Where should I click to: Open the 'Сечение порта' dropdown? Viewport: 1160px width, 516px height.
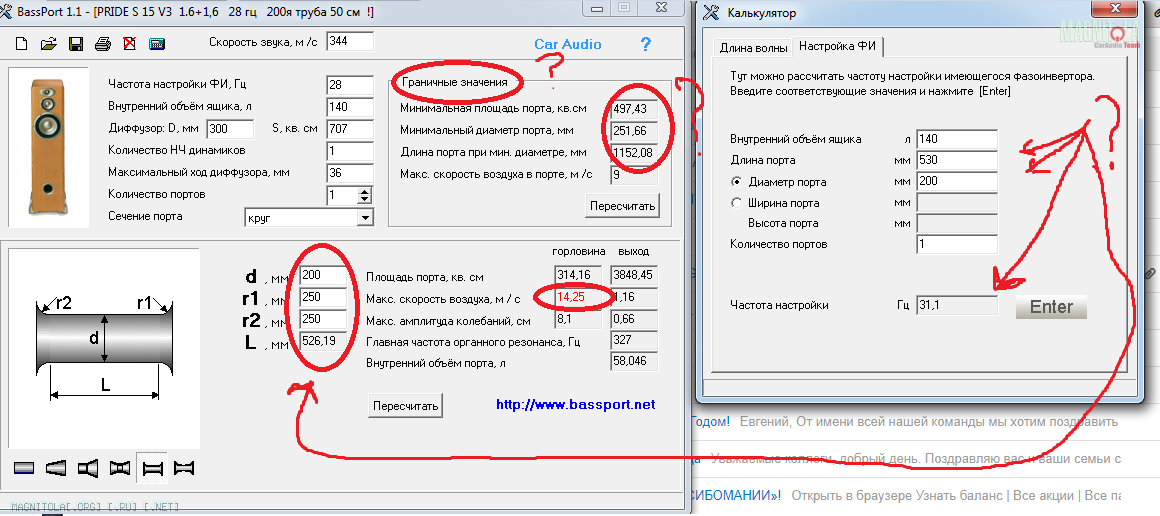pyautogui.click(x=364, y=218)
